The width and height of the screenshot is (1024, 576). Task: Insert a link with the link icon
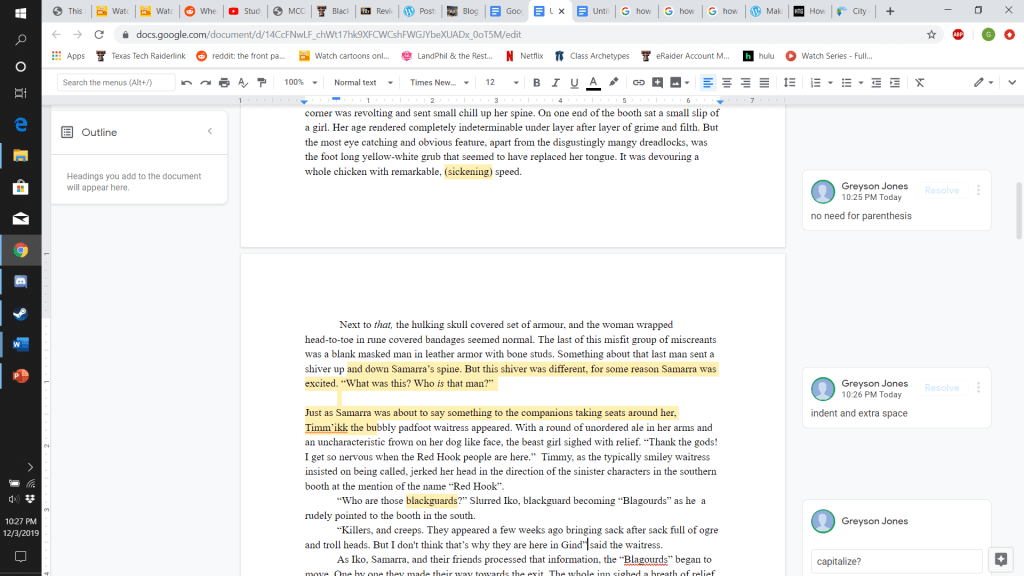tap(638, 82)
